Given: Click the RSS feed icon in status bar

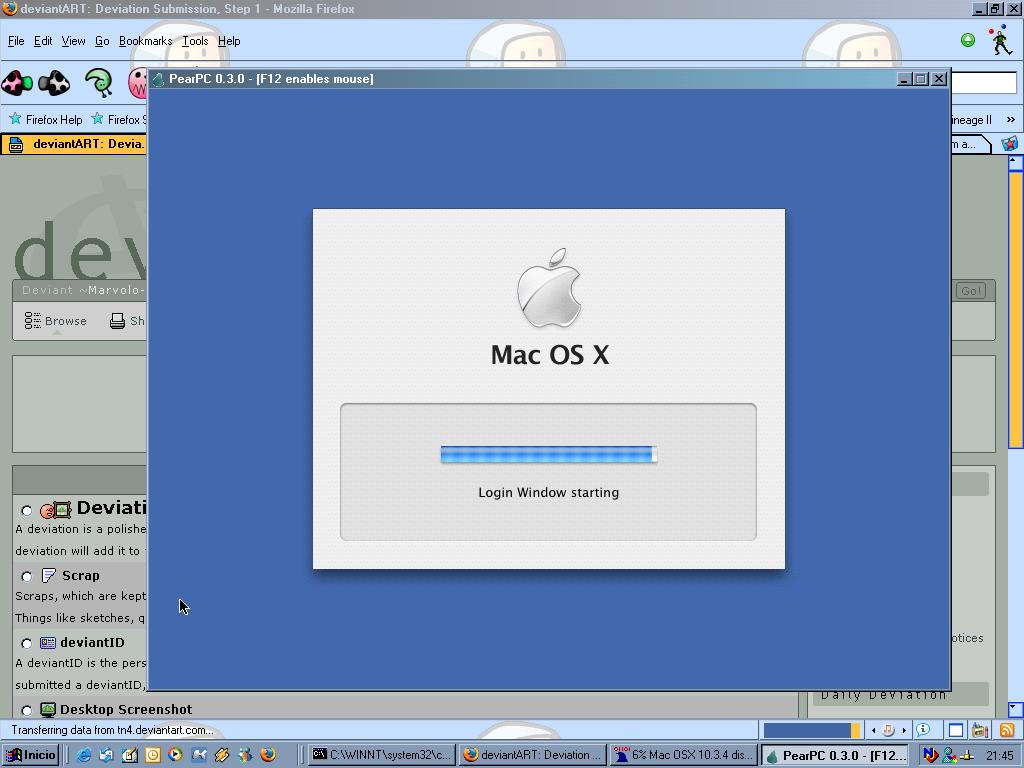Looking at the screenshot, I should tap(1007, 730).
